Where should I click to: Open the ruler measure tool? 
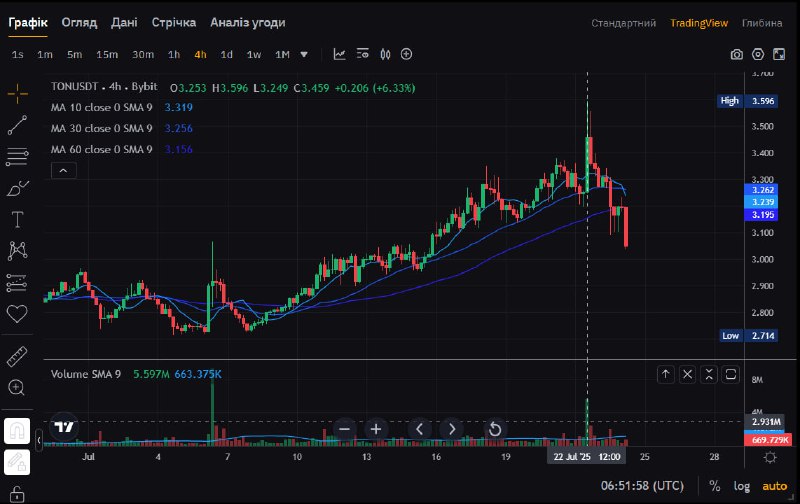coord(17,356)
